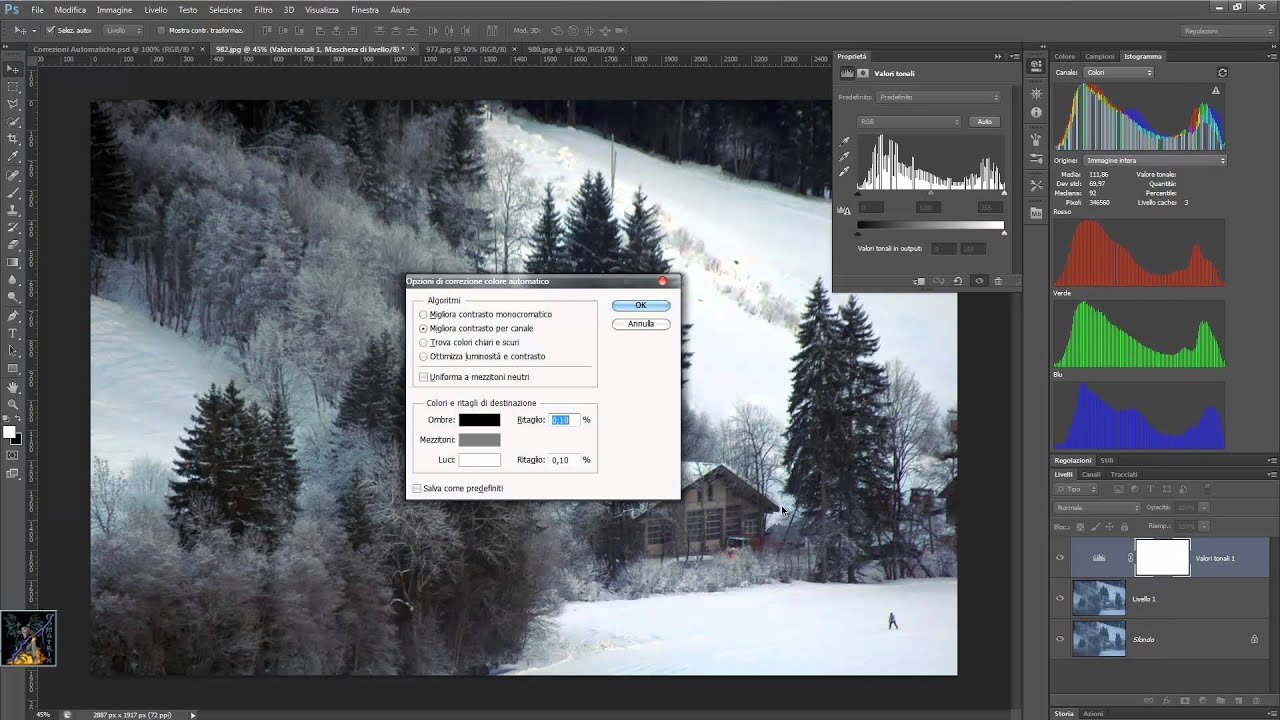Viewport: 1280px width, 720px height.
Task: Confirm the dialog with OK
Action: (641, 305)
